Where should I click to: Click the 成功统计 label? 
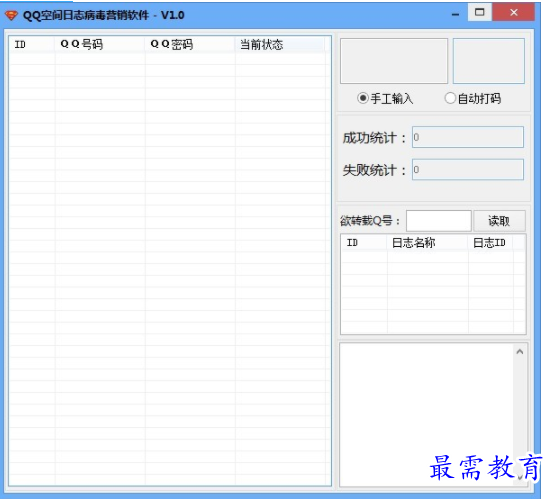(374, 138)
